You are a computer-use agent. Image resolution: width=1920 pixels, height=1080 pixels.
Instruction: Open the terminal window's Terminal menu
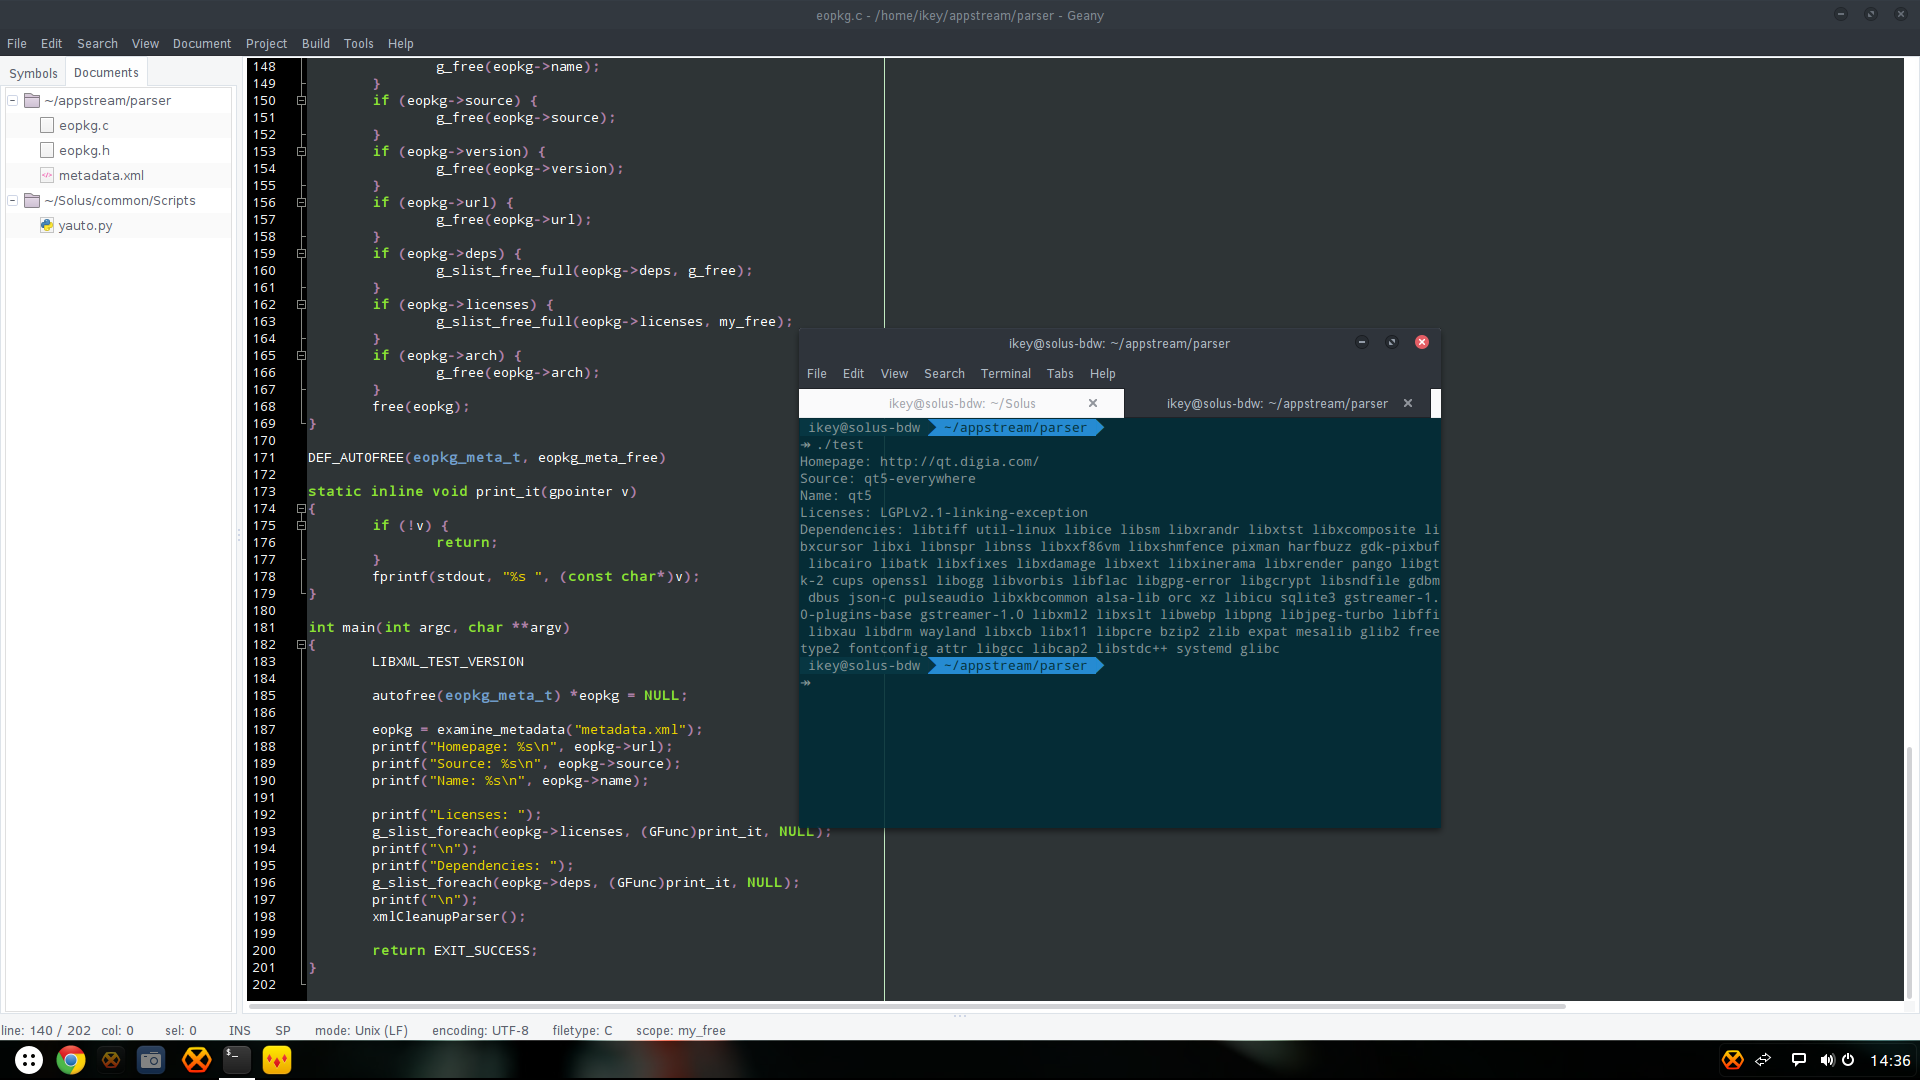tap(1005, 373)
